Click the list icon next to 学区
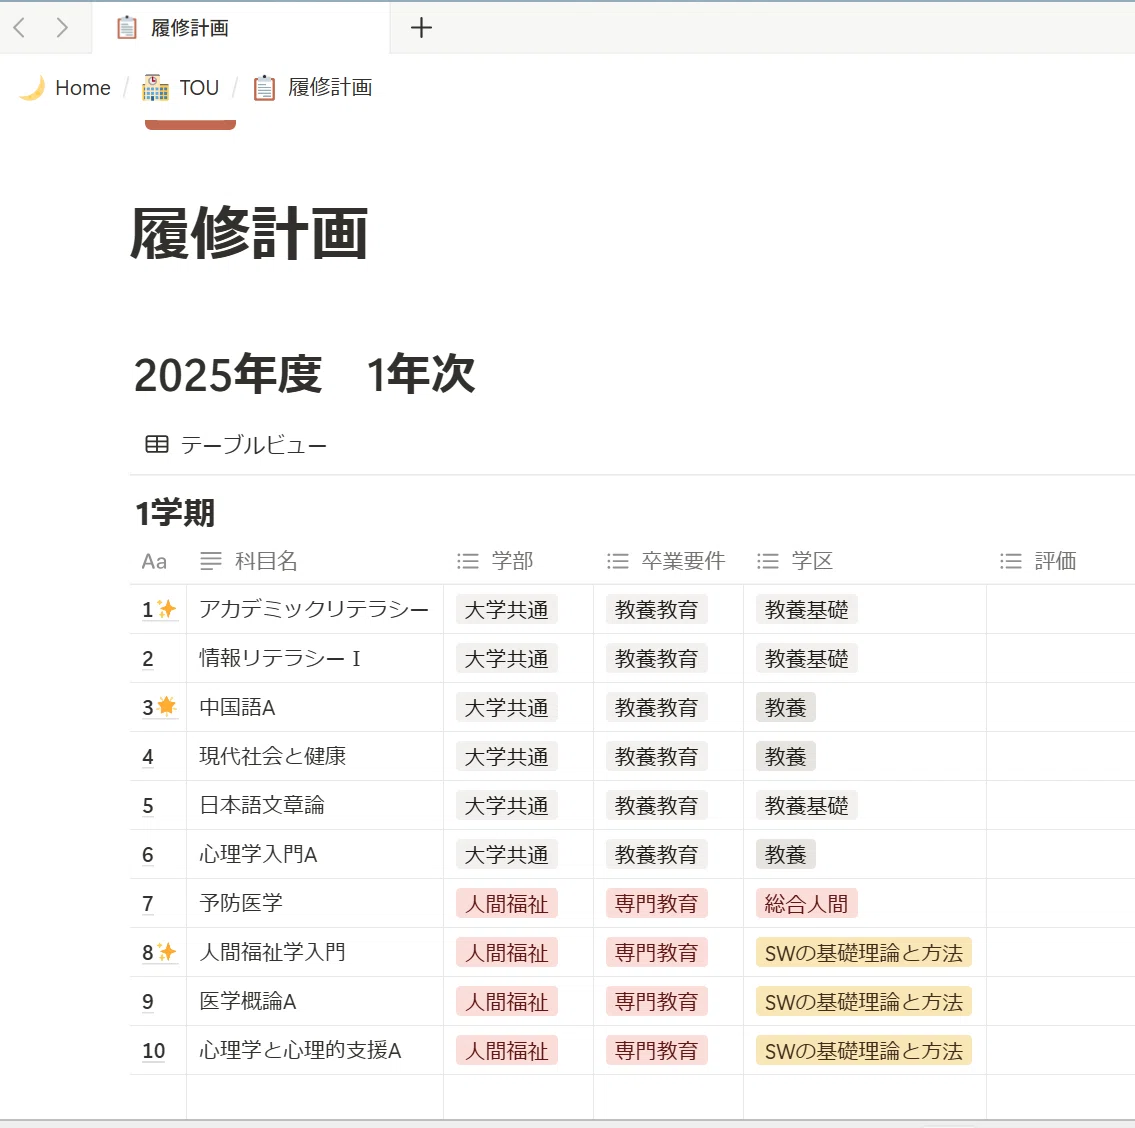Screen dimensions: 1135x1128 [767, 561]
